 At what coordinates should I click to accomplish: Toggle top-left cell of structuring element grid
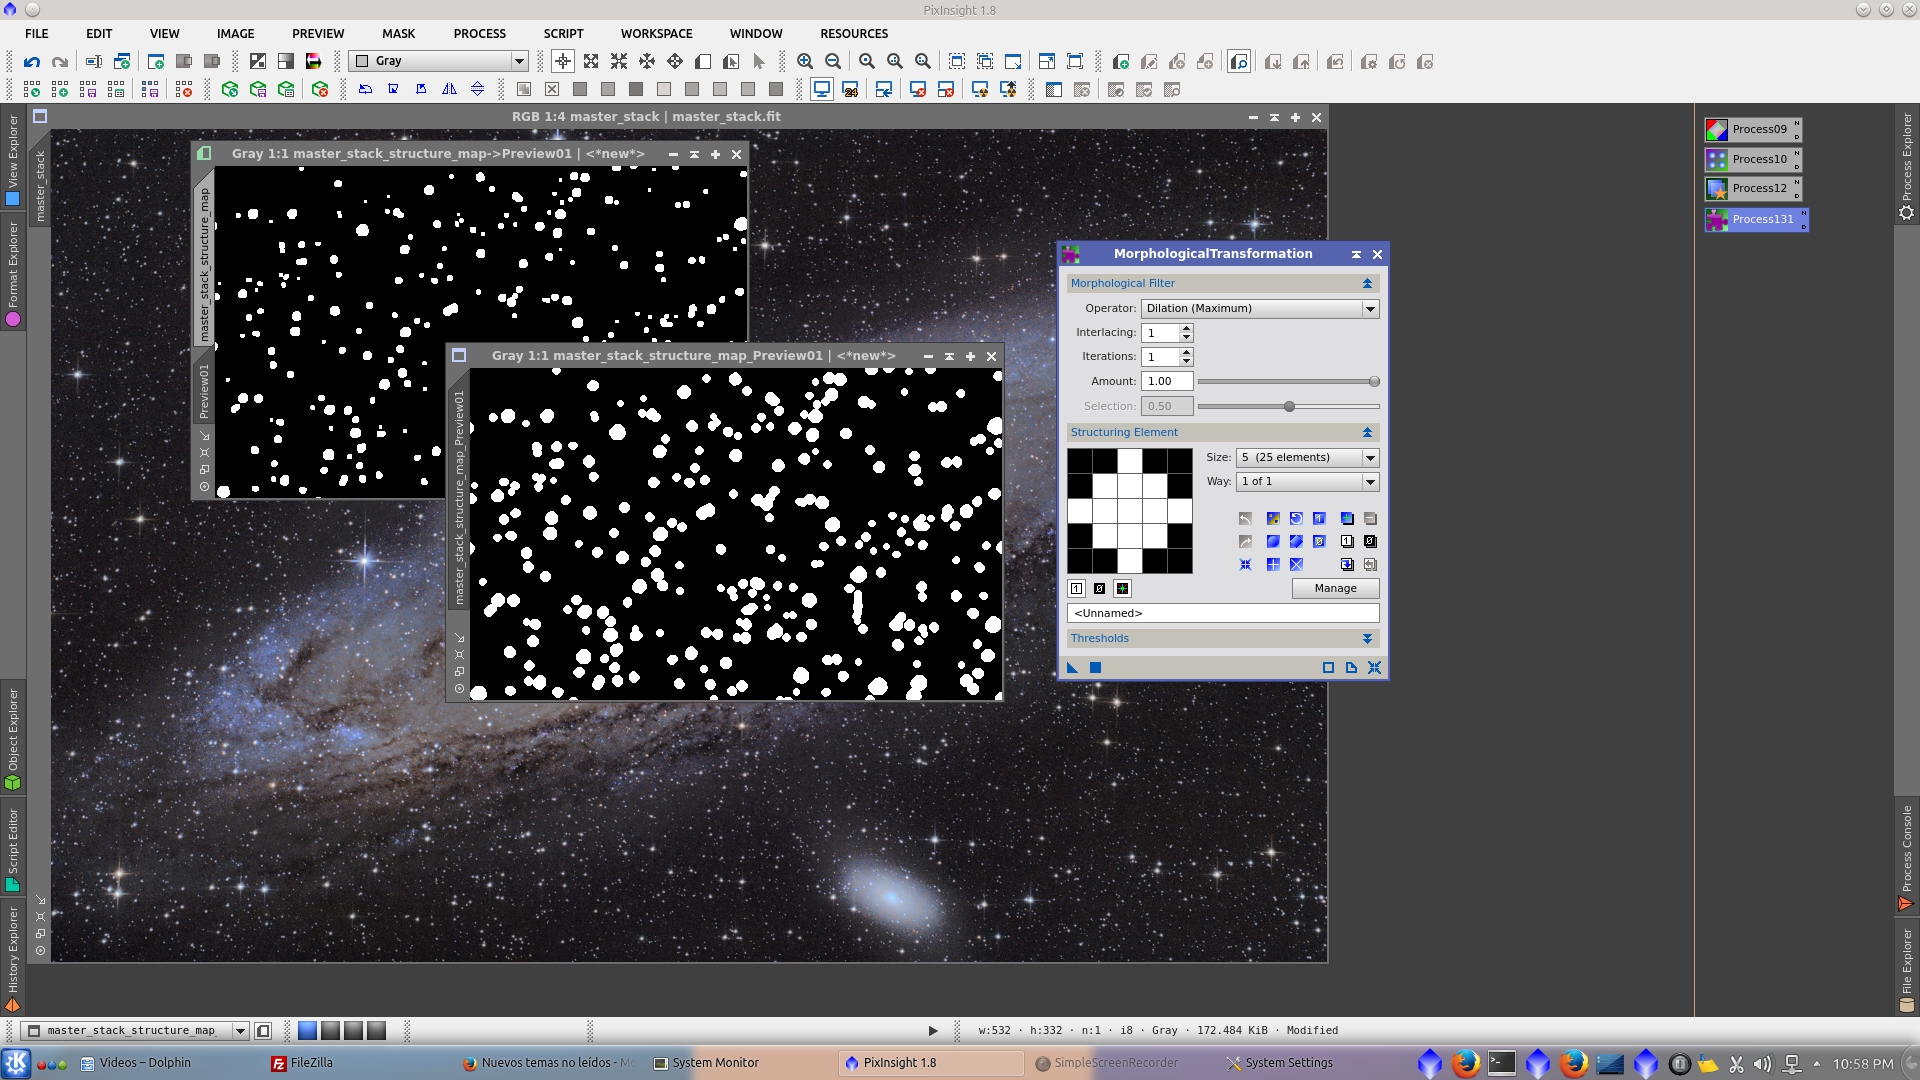[1080, 461]
